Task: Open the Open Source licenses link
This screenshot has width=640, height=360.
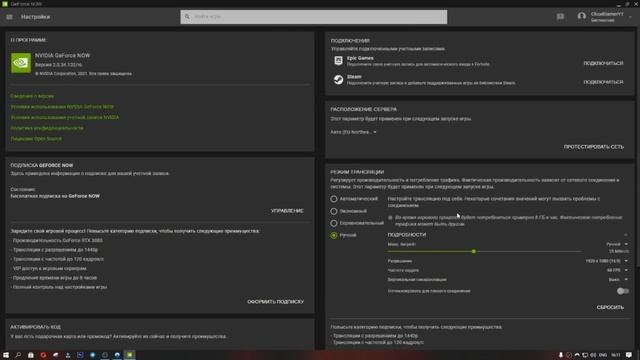Action: 36,138
